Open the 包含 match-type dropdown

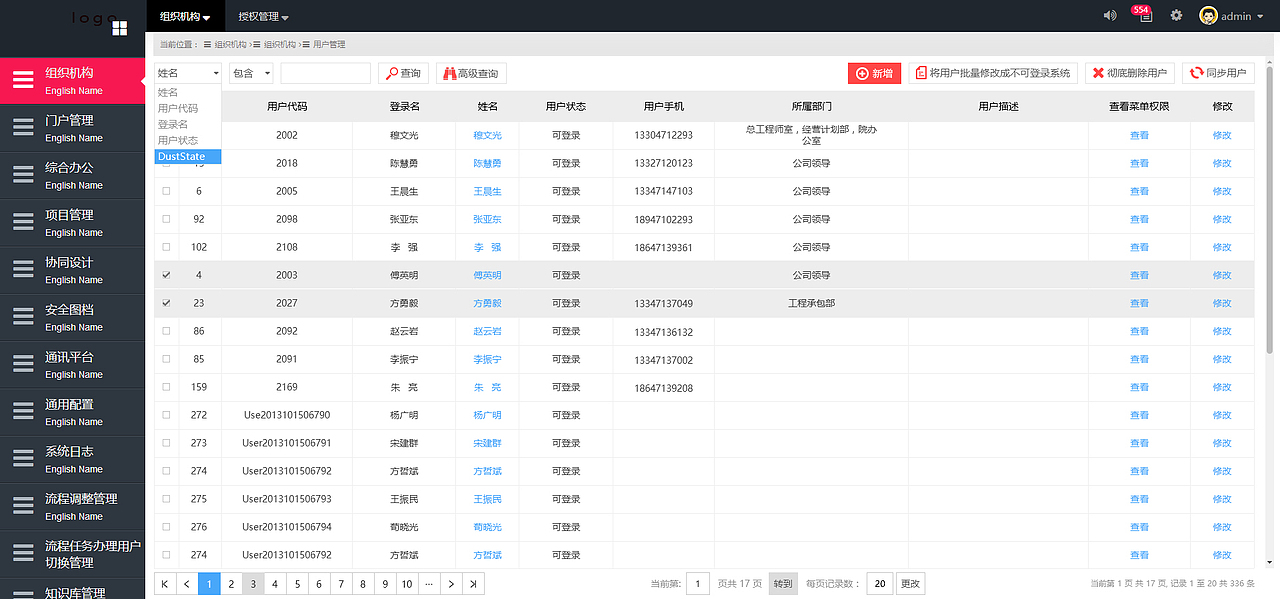click(250, 73)
